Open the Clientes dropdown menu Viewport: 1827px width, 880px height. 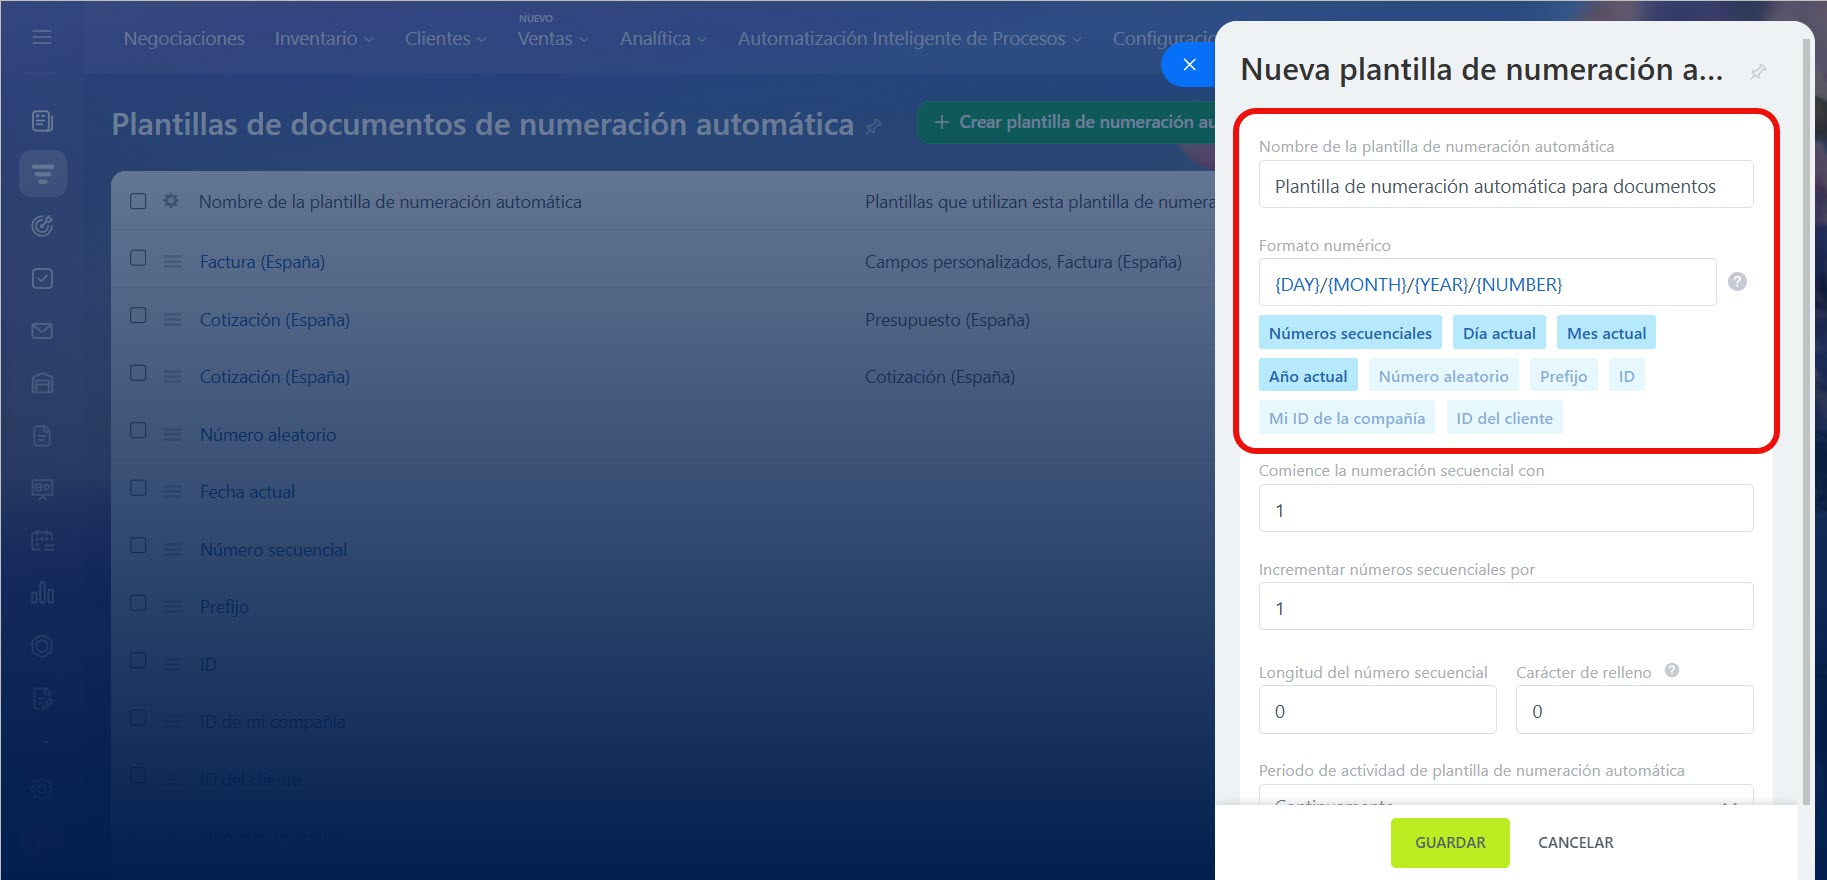click(445, 39)
